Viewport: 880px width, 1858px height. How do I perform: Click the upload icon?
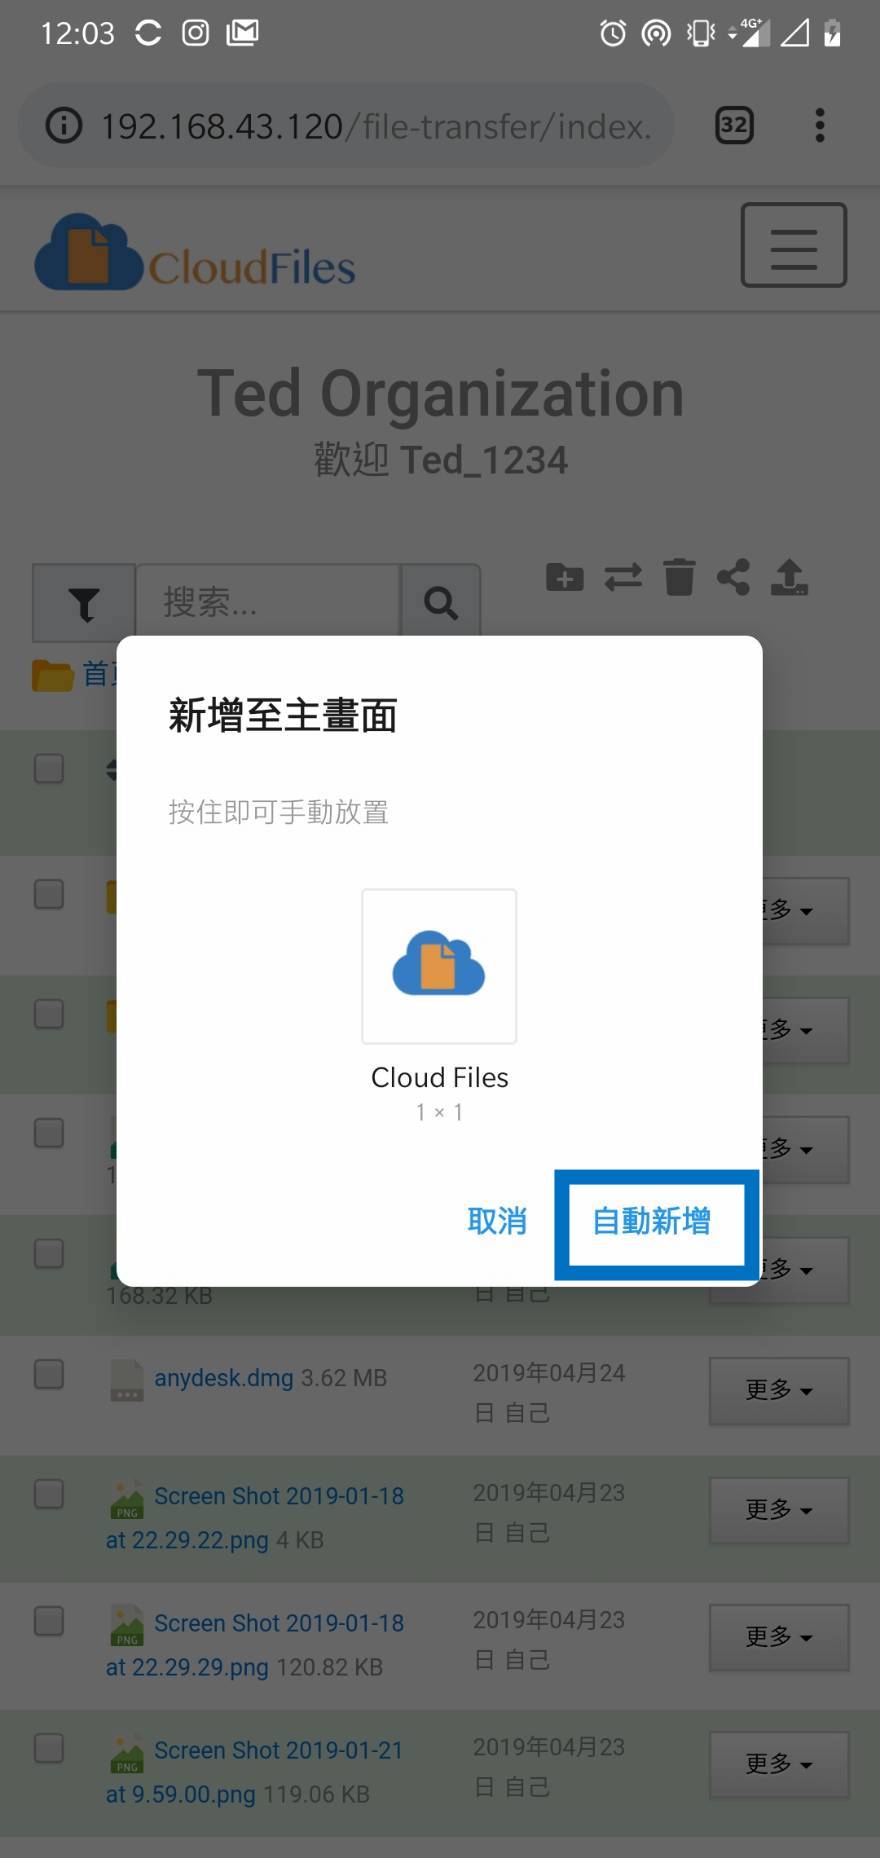click(789, 577)
